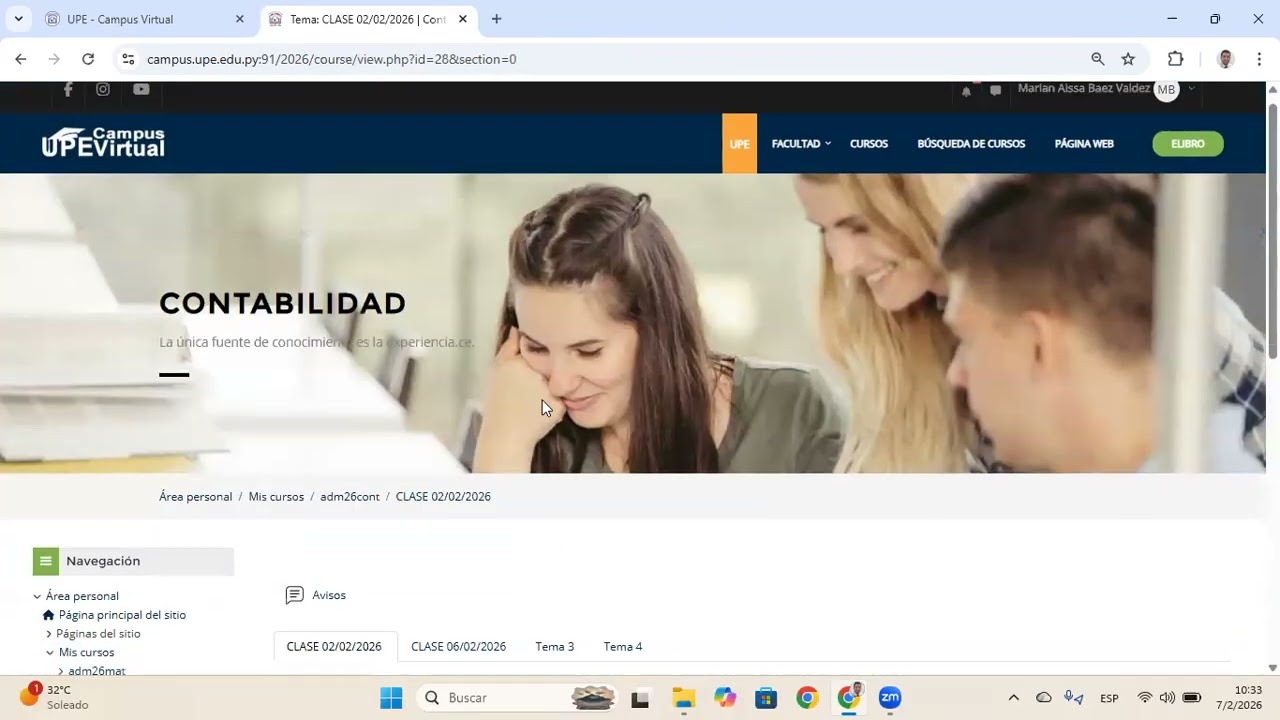
Task: Click the Campus UPE Virtual logo
Action: (x=103, y=143)
